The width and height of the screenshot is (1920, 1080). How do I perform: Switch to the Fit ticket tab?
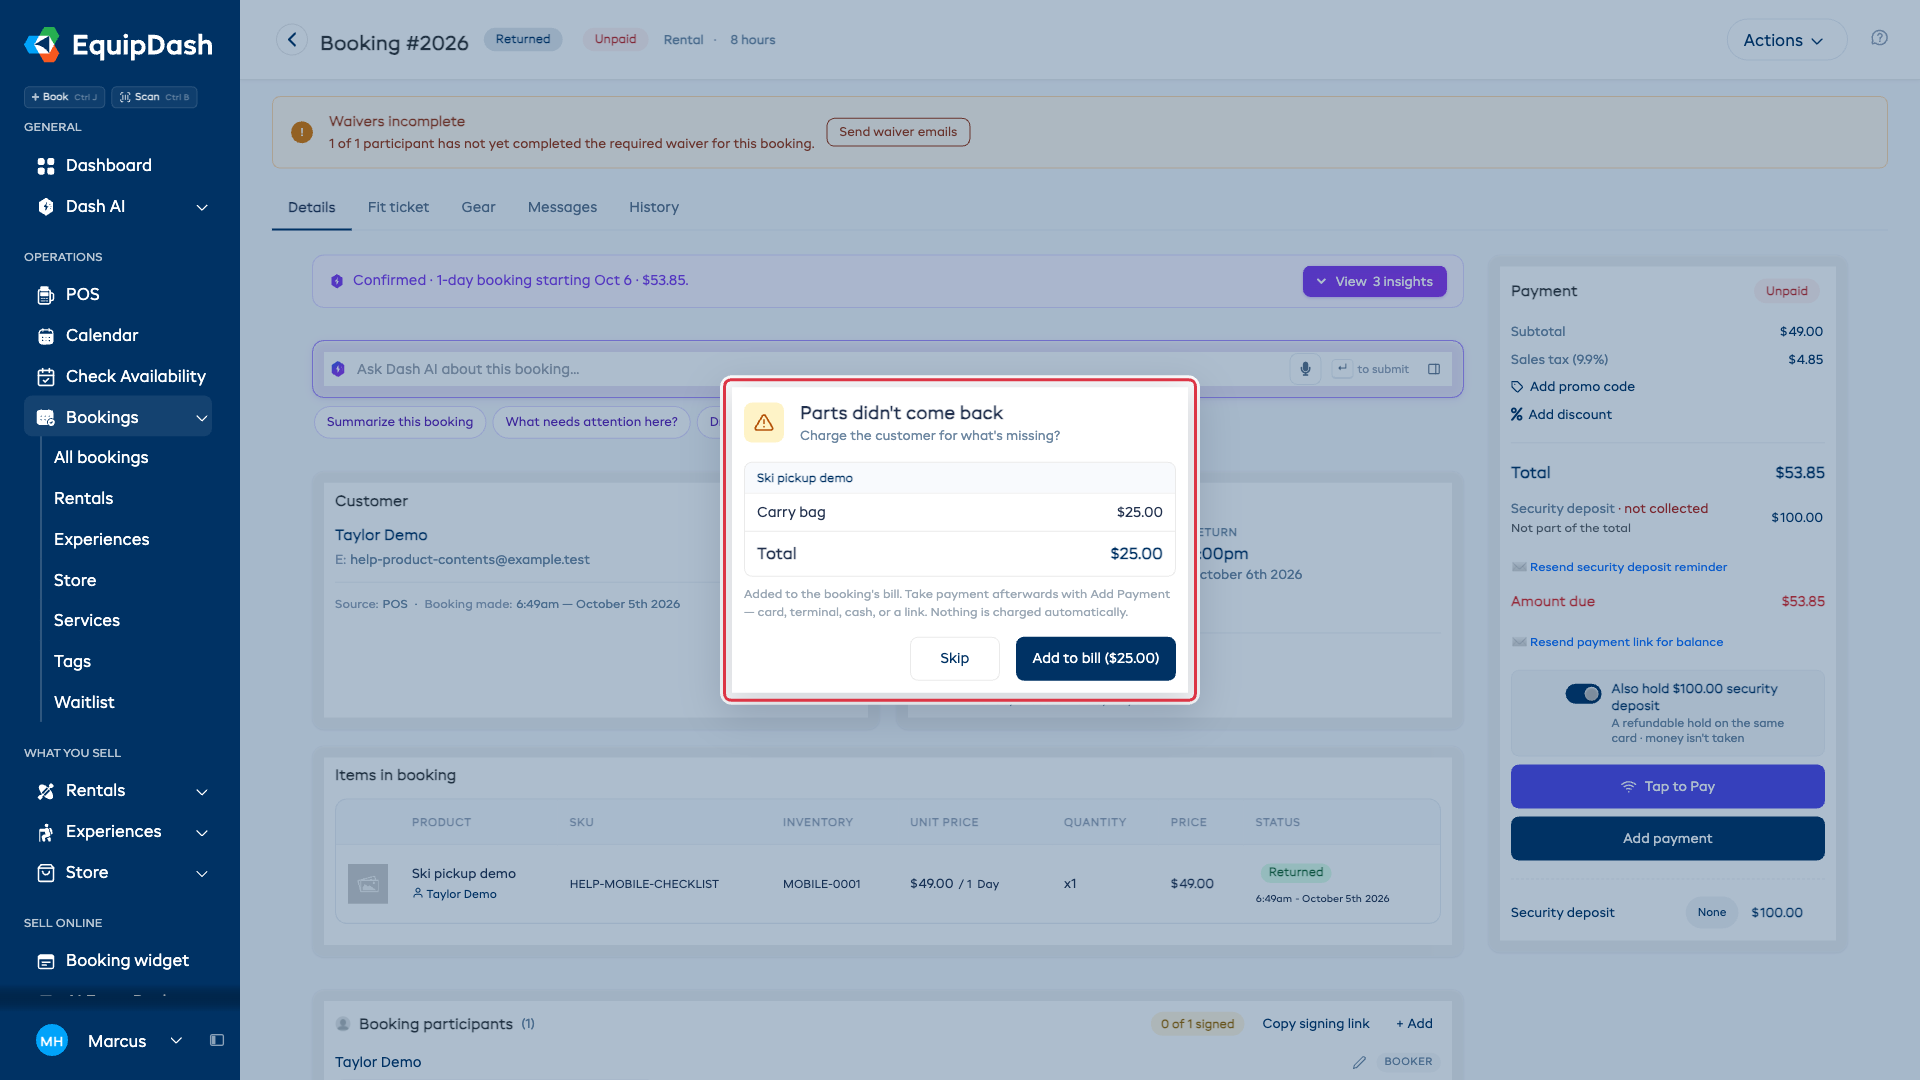[x=398, y=207]
